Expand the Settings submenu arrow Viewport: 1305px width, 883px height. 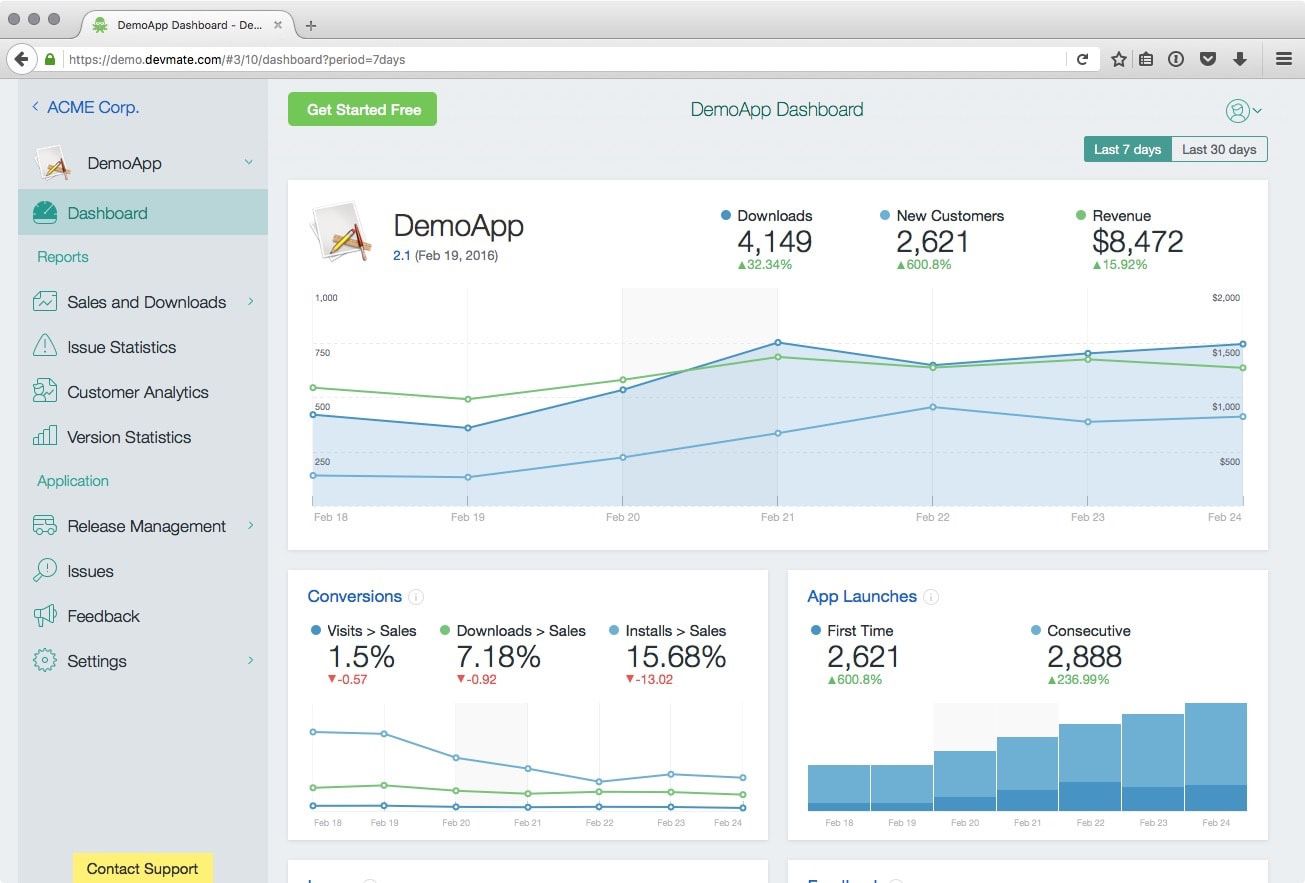250,660
